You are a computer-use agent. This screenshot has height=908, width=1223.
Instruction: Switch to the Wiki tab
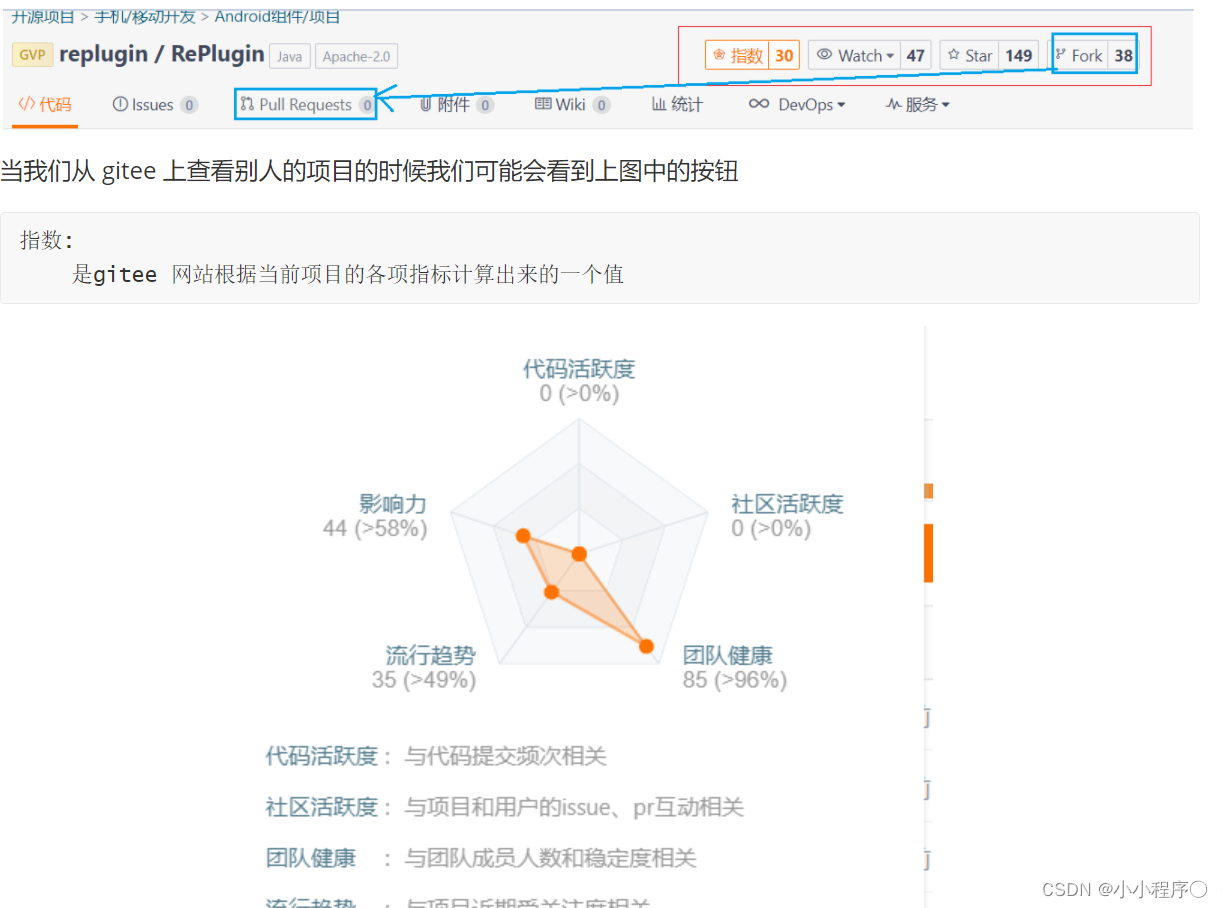click(573, 105)
